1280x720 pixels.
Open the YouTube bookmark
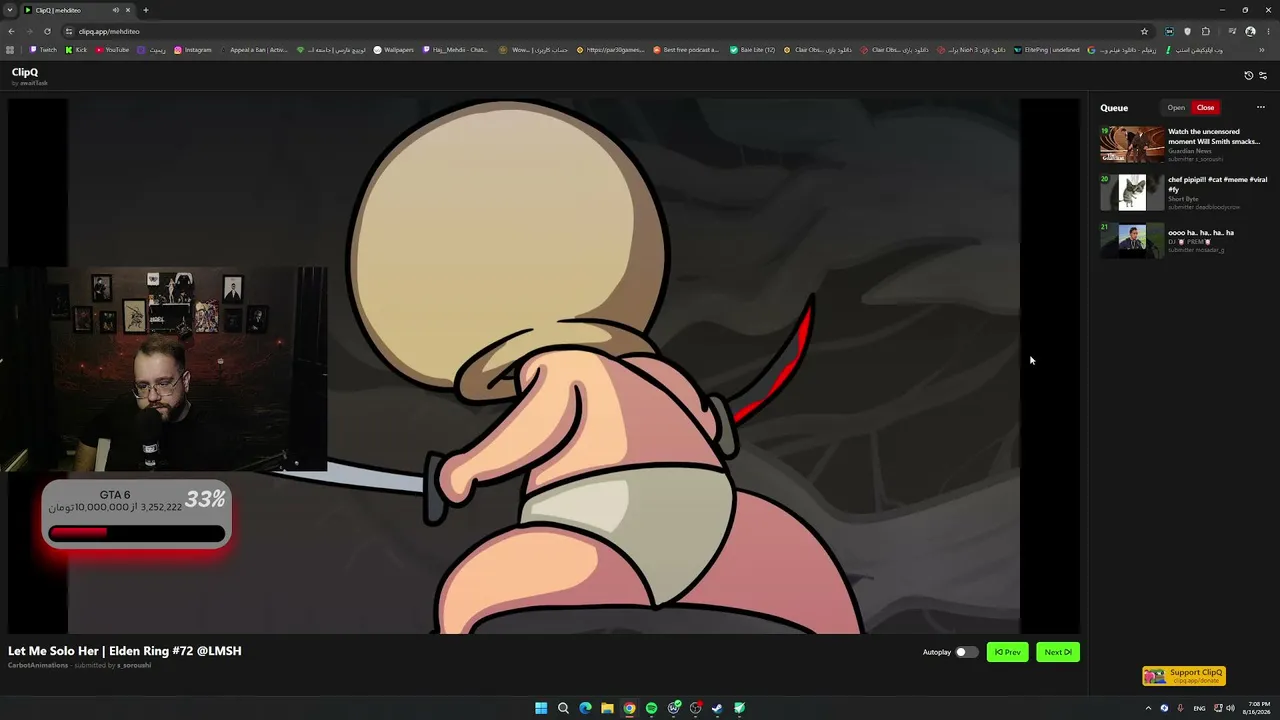coord(113,50)
